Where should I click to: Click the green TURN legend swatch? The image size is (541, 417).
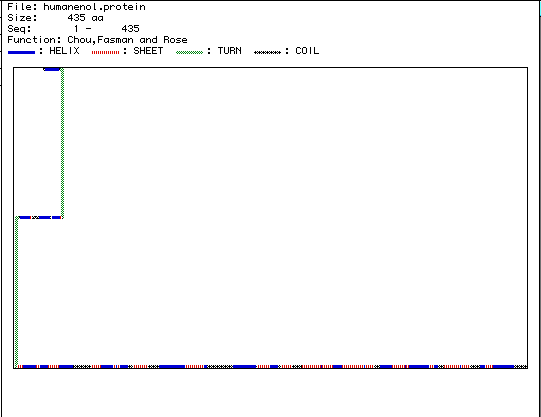189,52
